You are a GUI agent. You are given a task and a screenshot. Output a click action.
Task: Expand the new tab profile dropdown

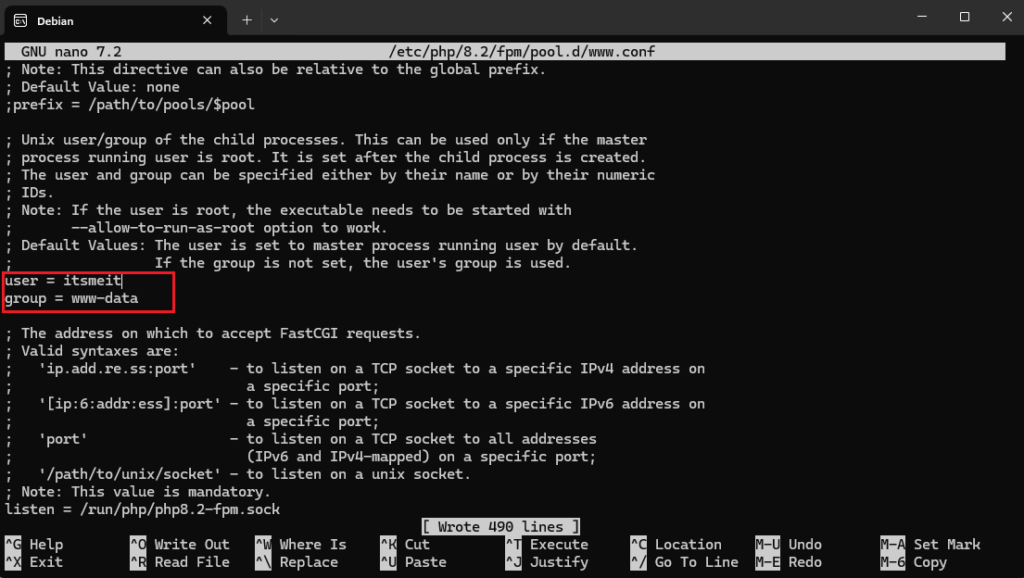(x=274, y=20)
